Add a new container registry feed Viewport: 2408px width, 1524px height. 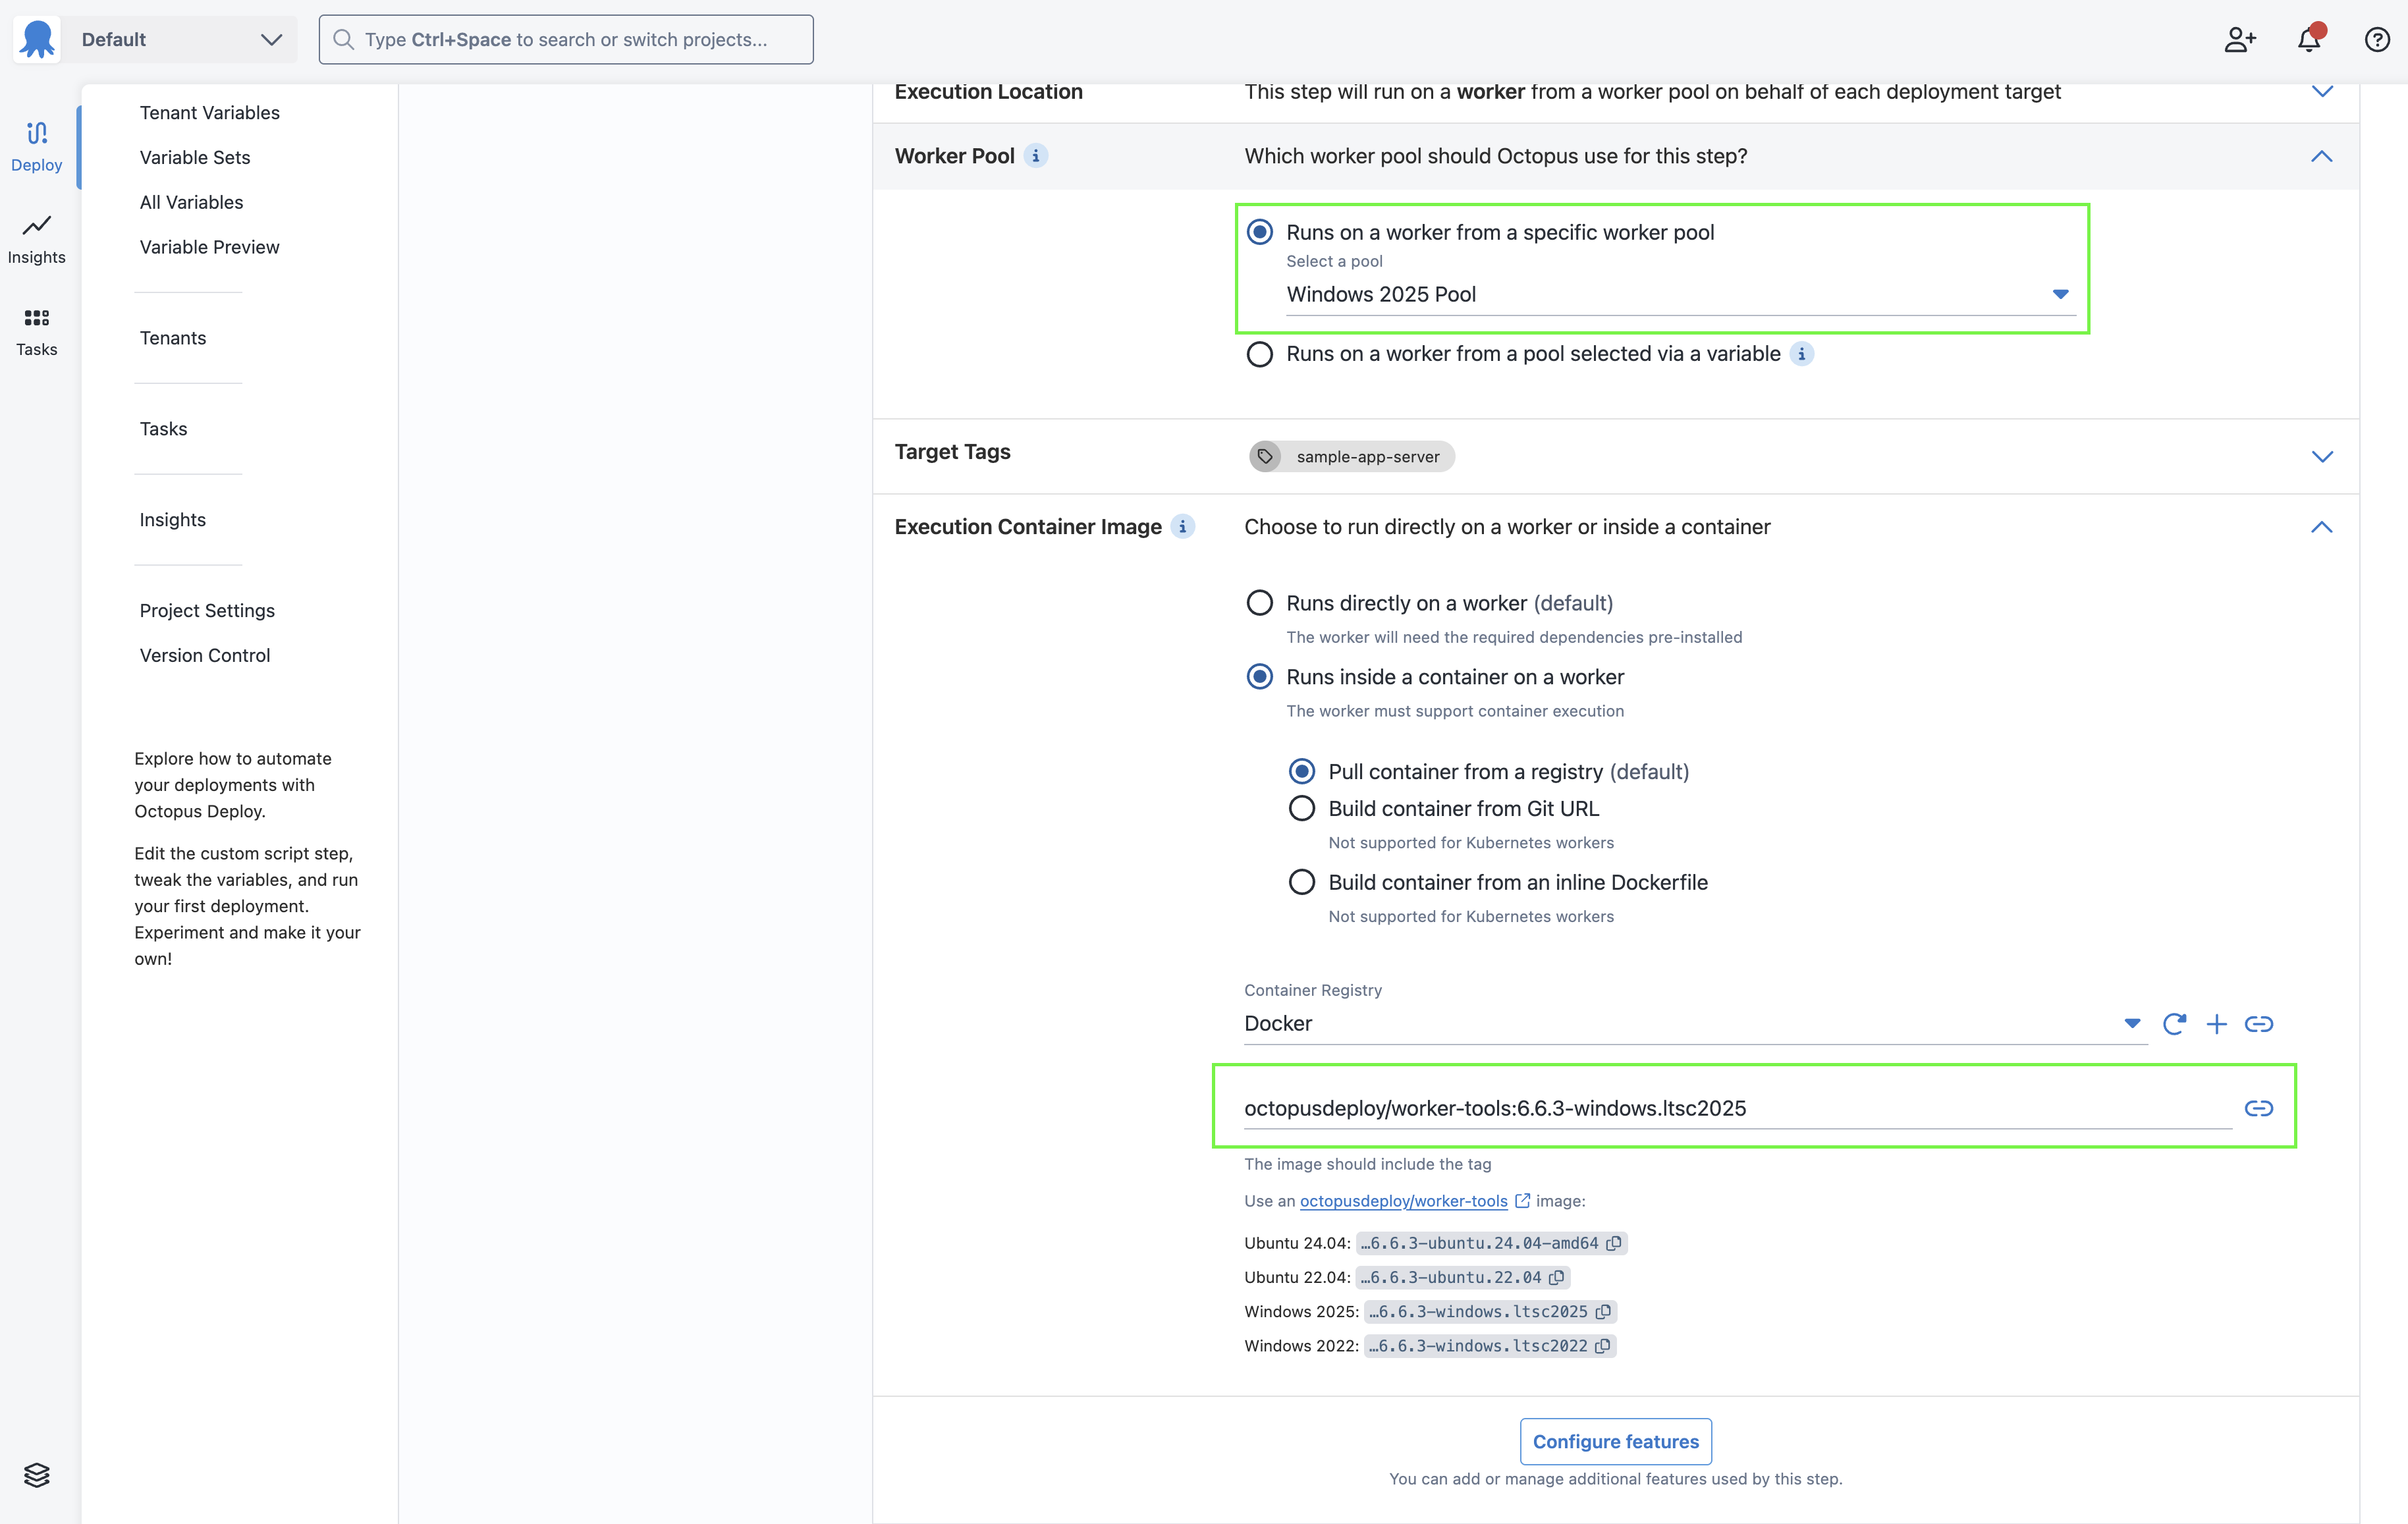(2217, 1024)
